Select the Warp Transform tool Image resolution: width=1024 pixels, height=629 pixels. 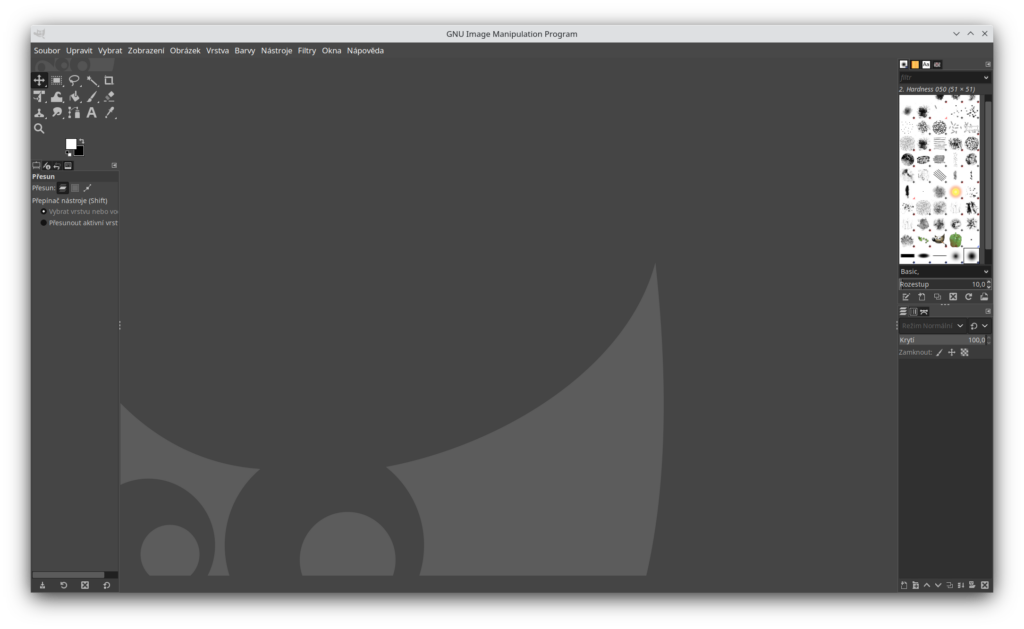pyautogui.click(x=57, y=97)
